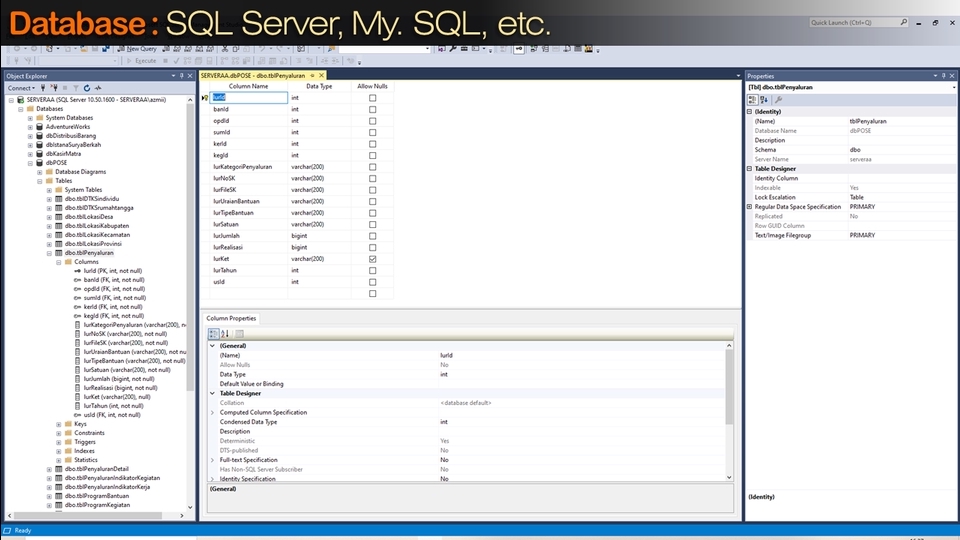Select dbo.tblPenyaluranDetail table in tree
The width and height of the screenshot is (960, 540).
97,469
